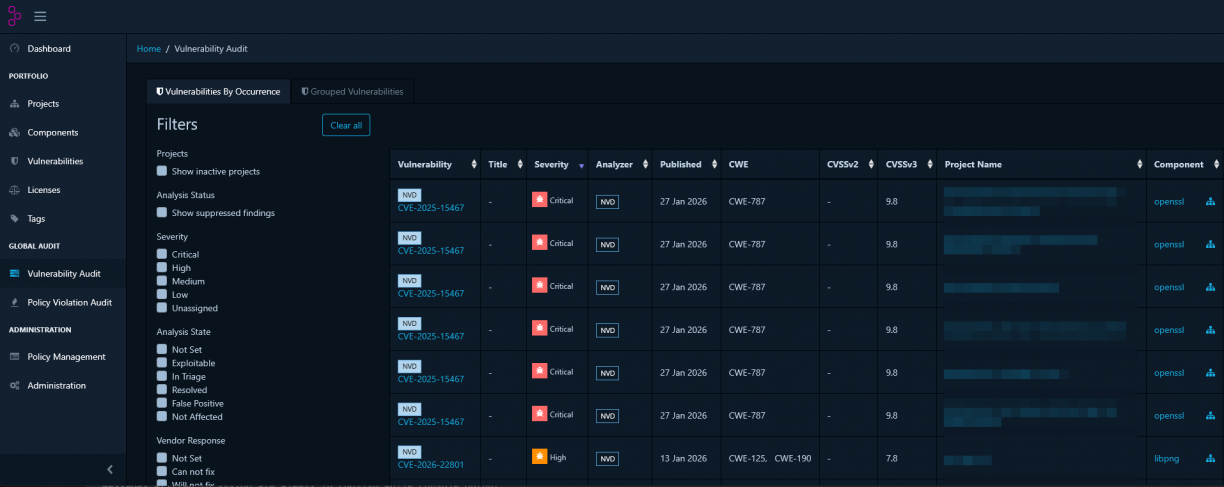The width and height of the screenshot is (1224, 487).
Task: Open the CVE-2026-22801 vulnerability link
Action: point(431,464)
